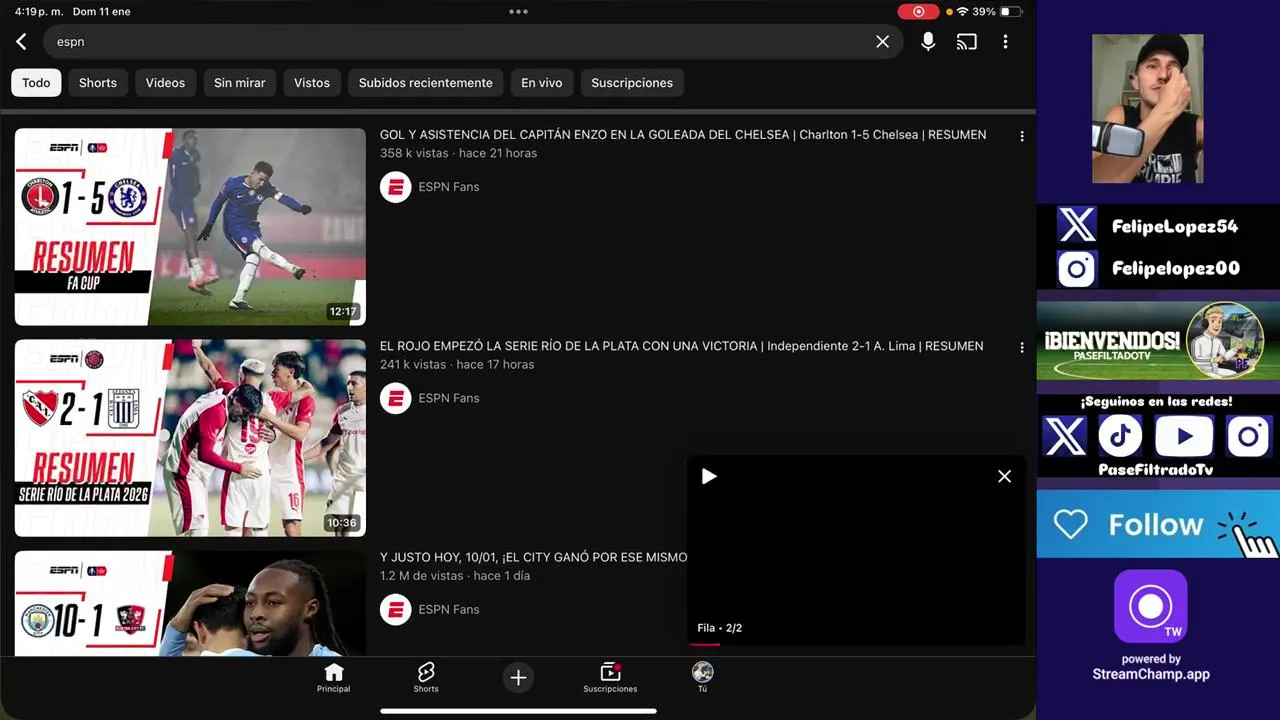Click the Instagram logo next to Felipelopez00
1280x720 pixels.
[x=1077, y=268]
